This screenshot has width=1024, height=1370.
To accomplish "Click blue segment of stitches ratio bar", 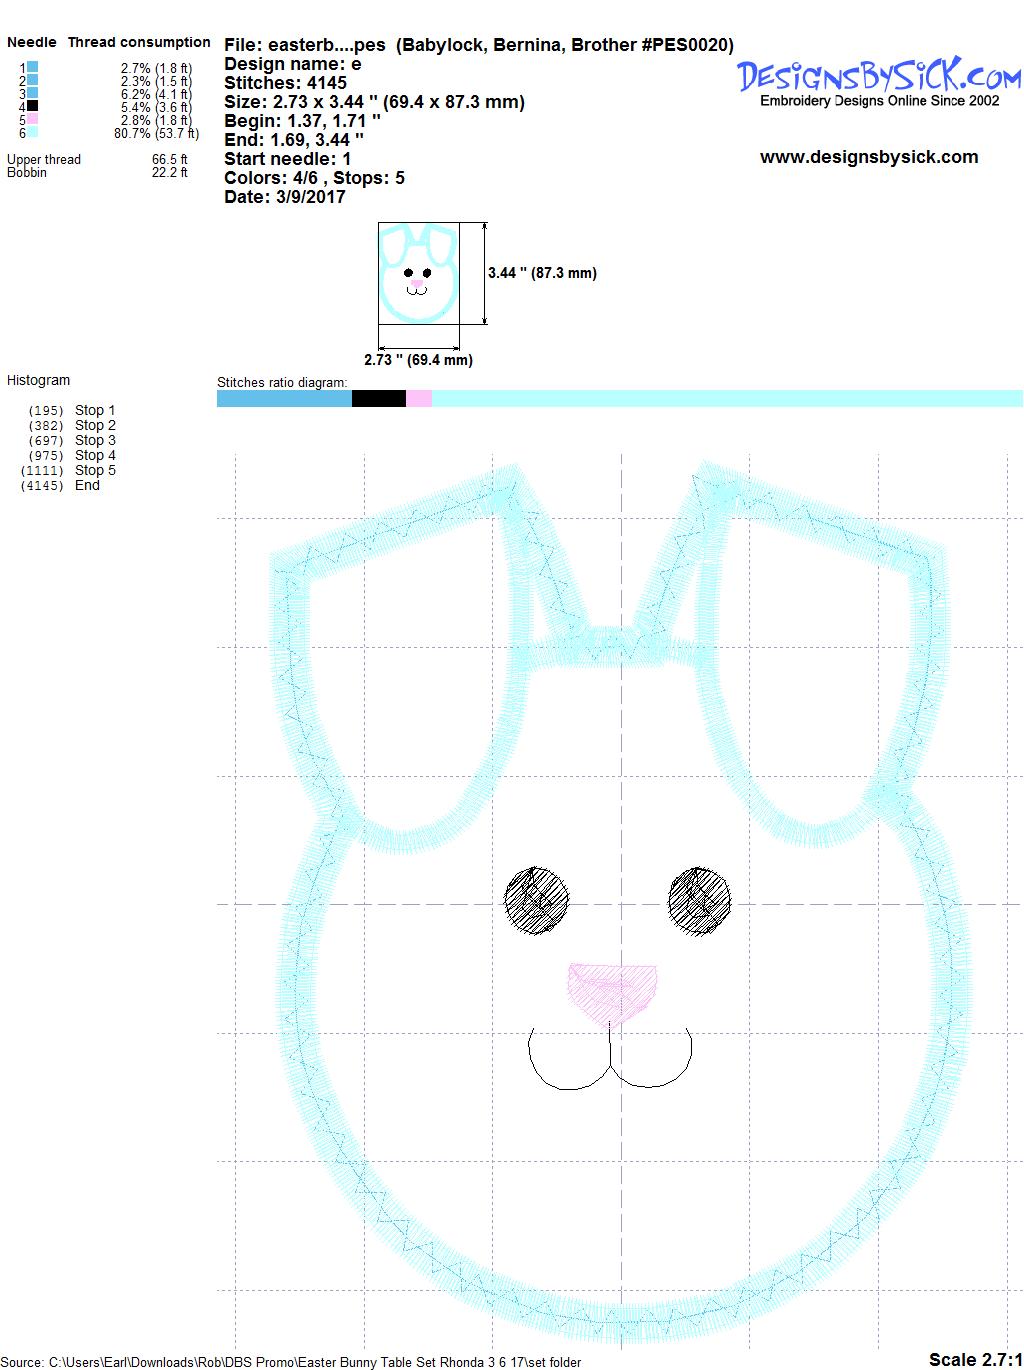I will [x=284, y=399].
